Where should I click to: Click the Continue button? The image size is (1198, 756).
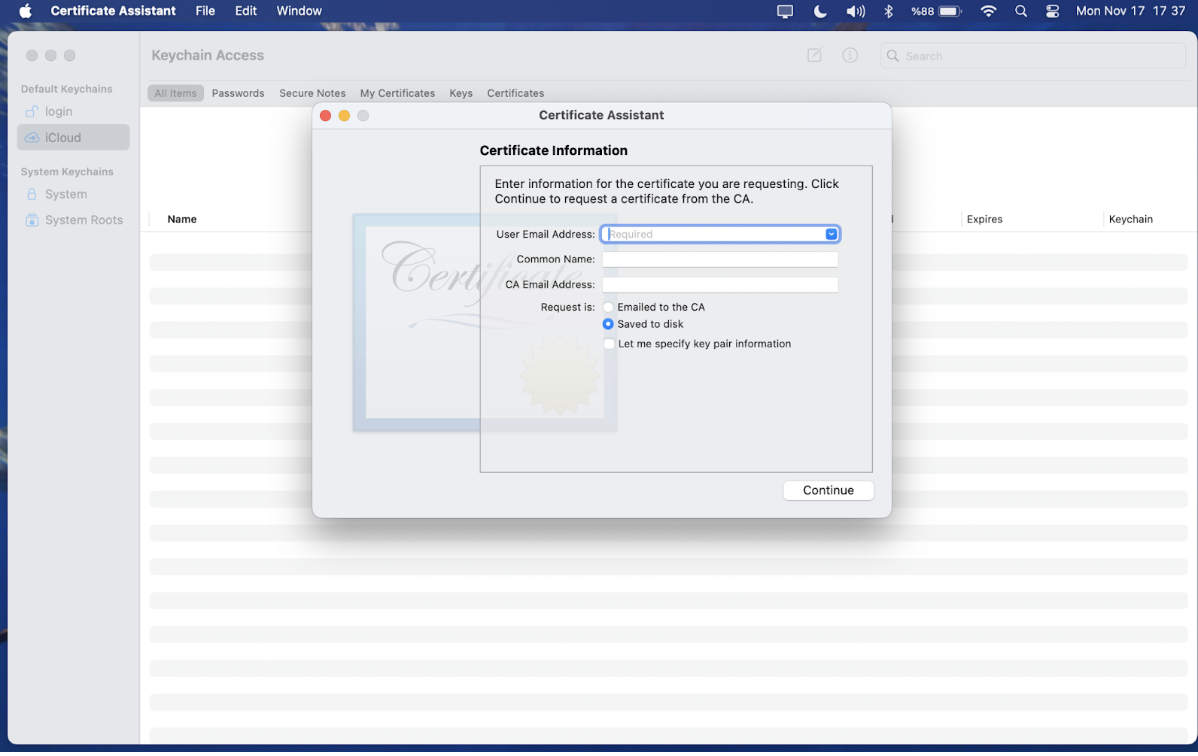(828, 491)
